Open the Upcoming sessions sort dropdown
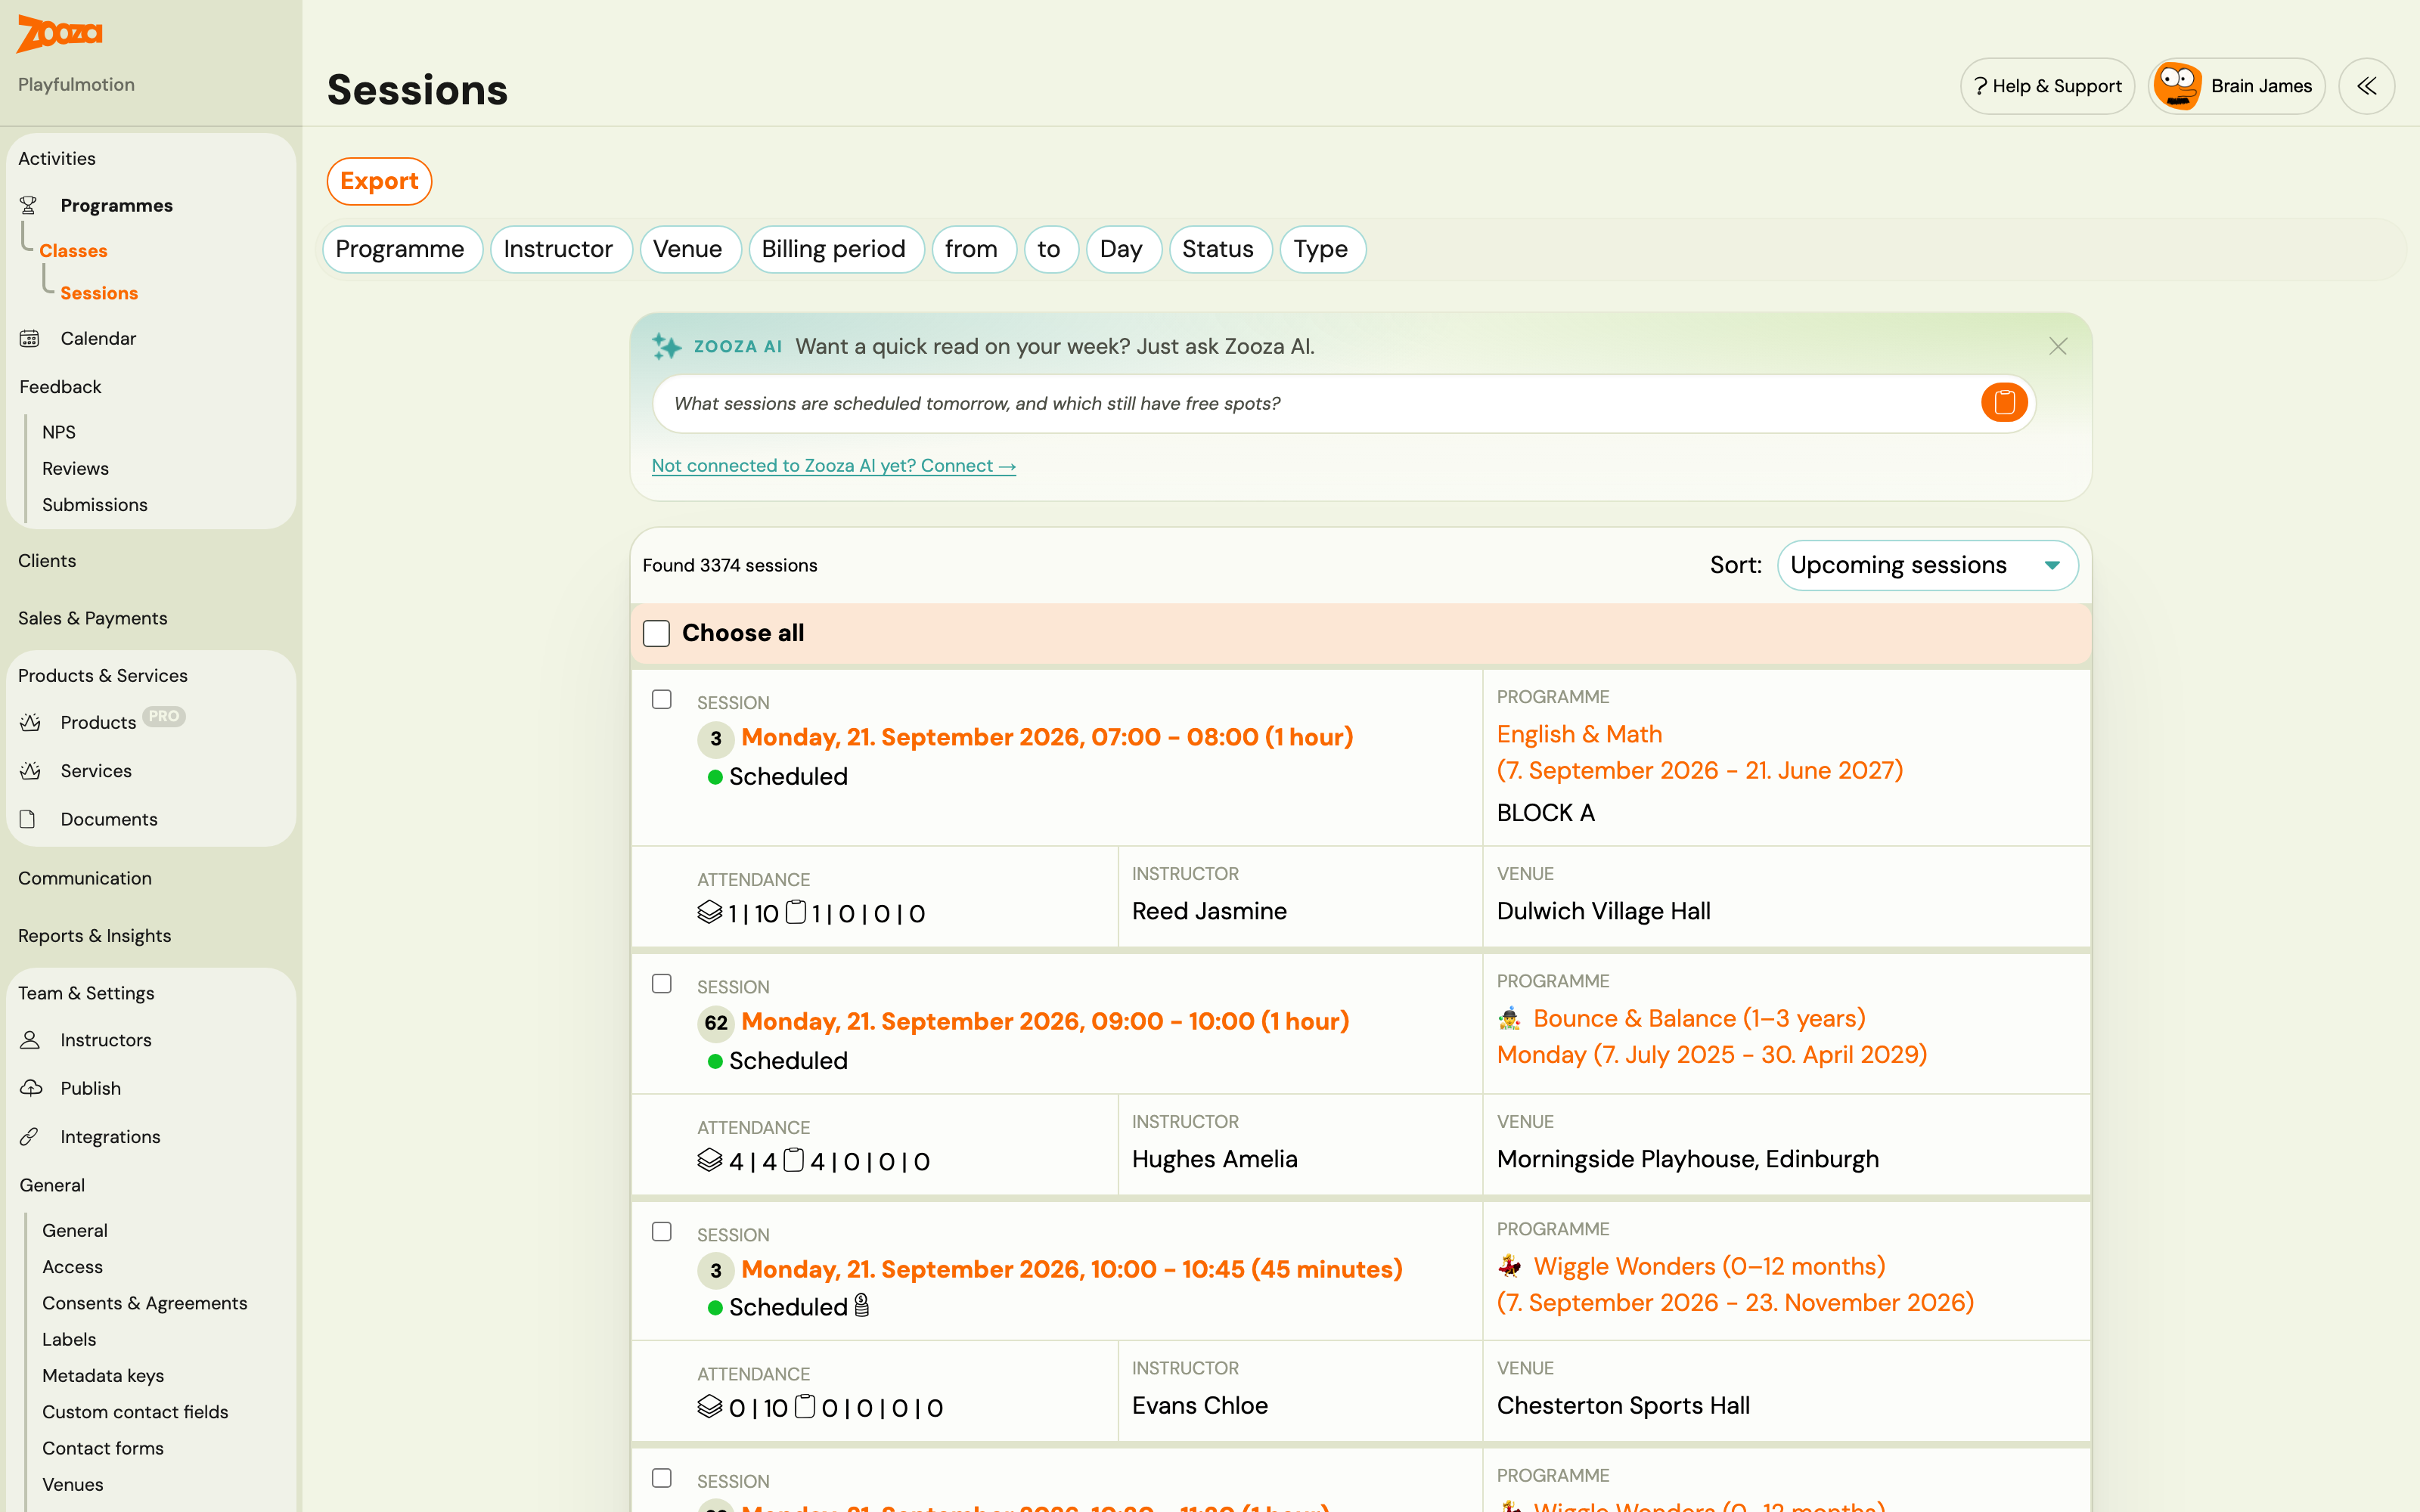2420x1512 pixels. [1927, 565]
